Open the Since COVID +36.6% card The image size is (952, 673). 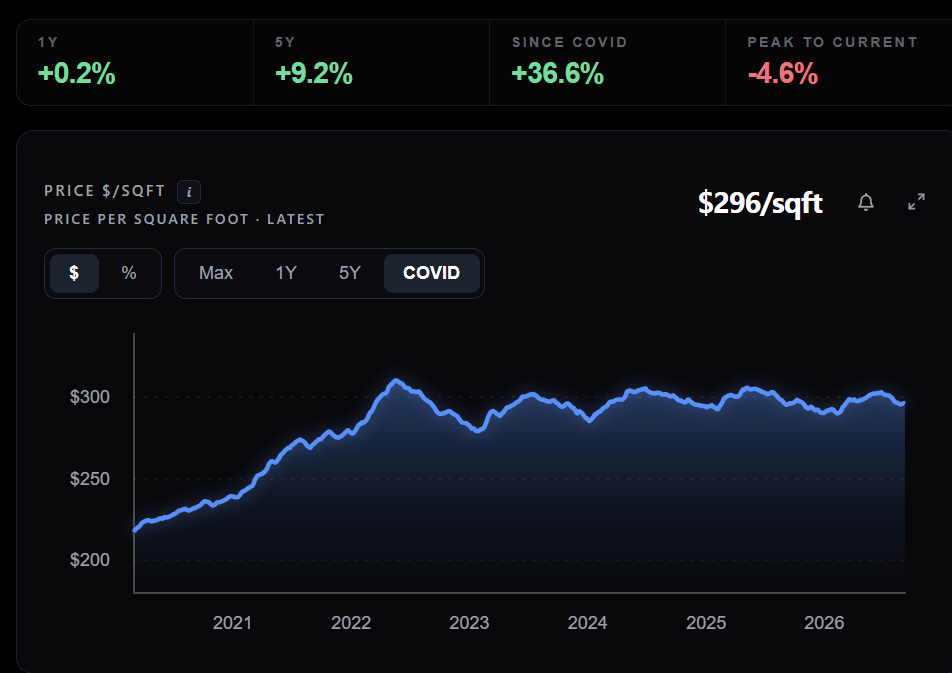tap(608, 63)
